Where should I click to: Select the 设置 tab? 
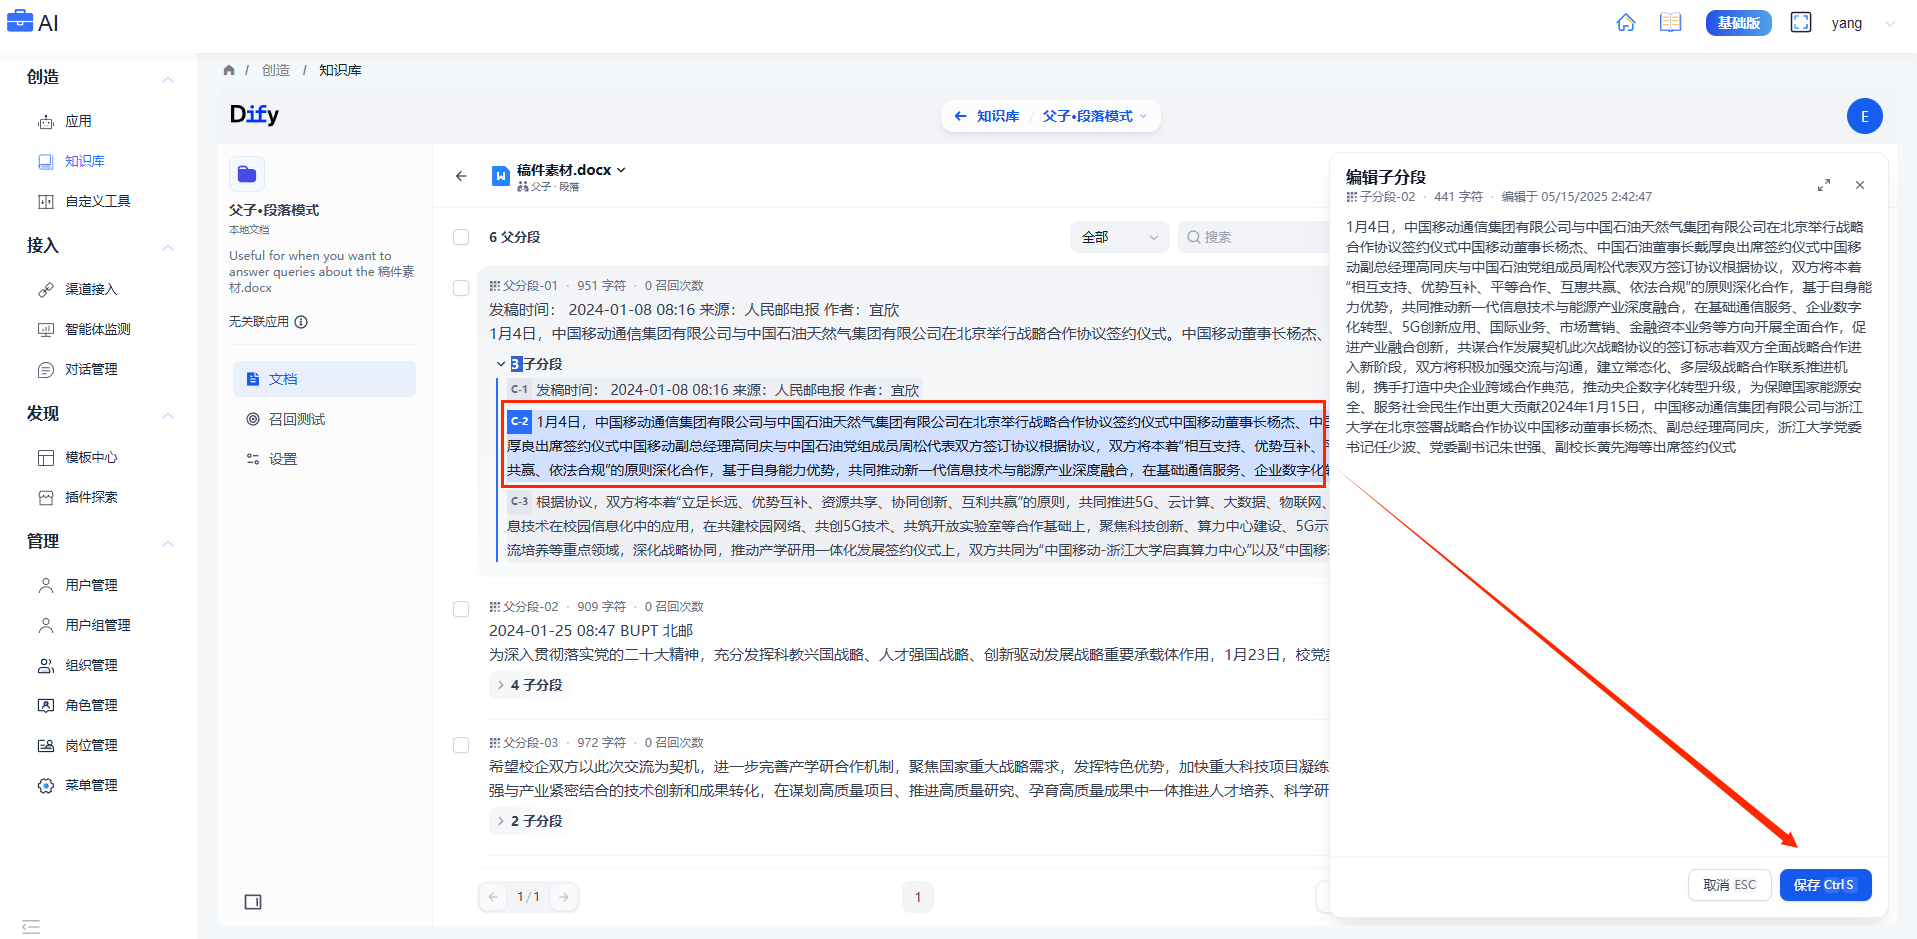[324, 459]
